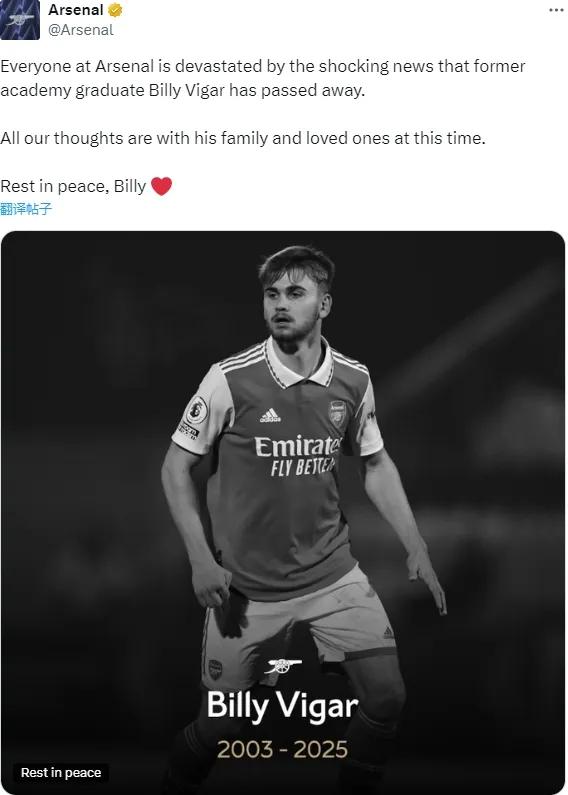
Task: Click the line 'All our thoughts are with his family'
Action: point(243,138)
